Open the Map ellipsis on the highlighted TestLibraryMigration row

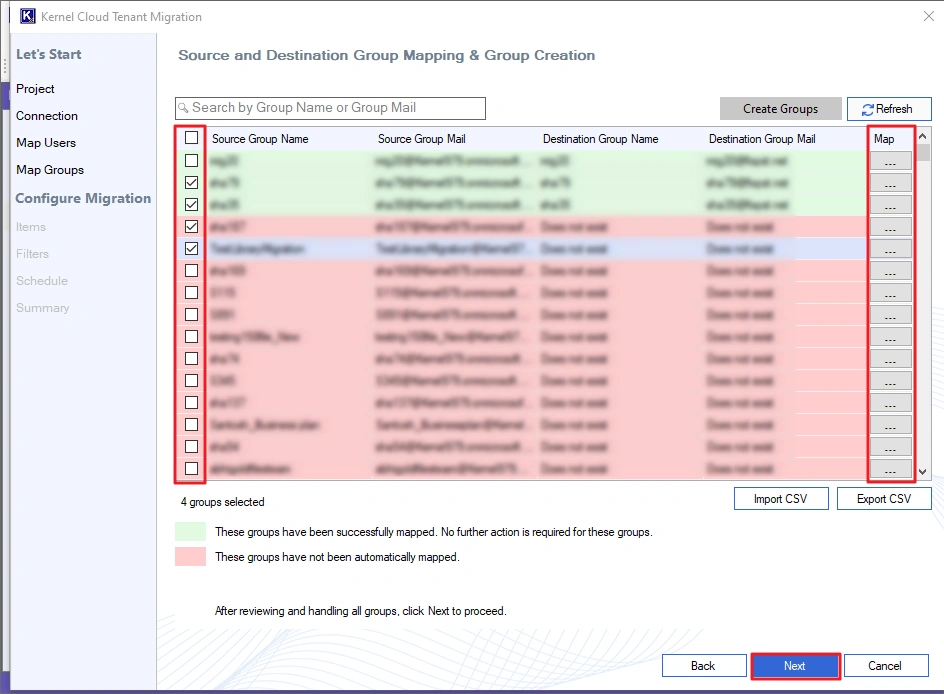pyautogui.click(x=890, y=249)
